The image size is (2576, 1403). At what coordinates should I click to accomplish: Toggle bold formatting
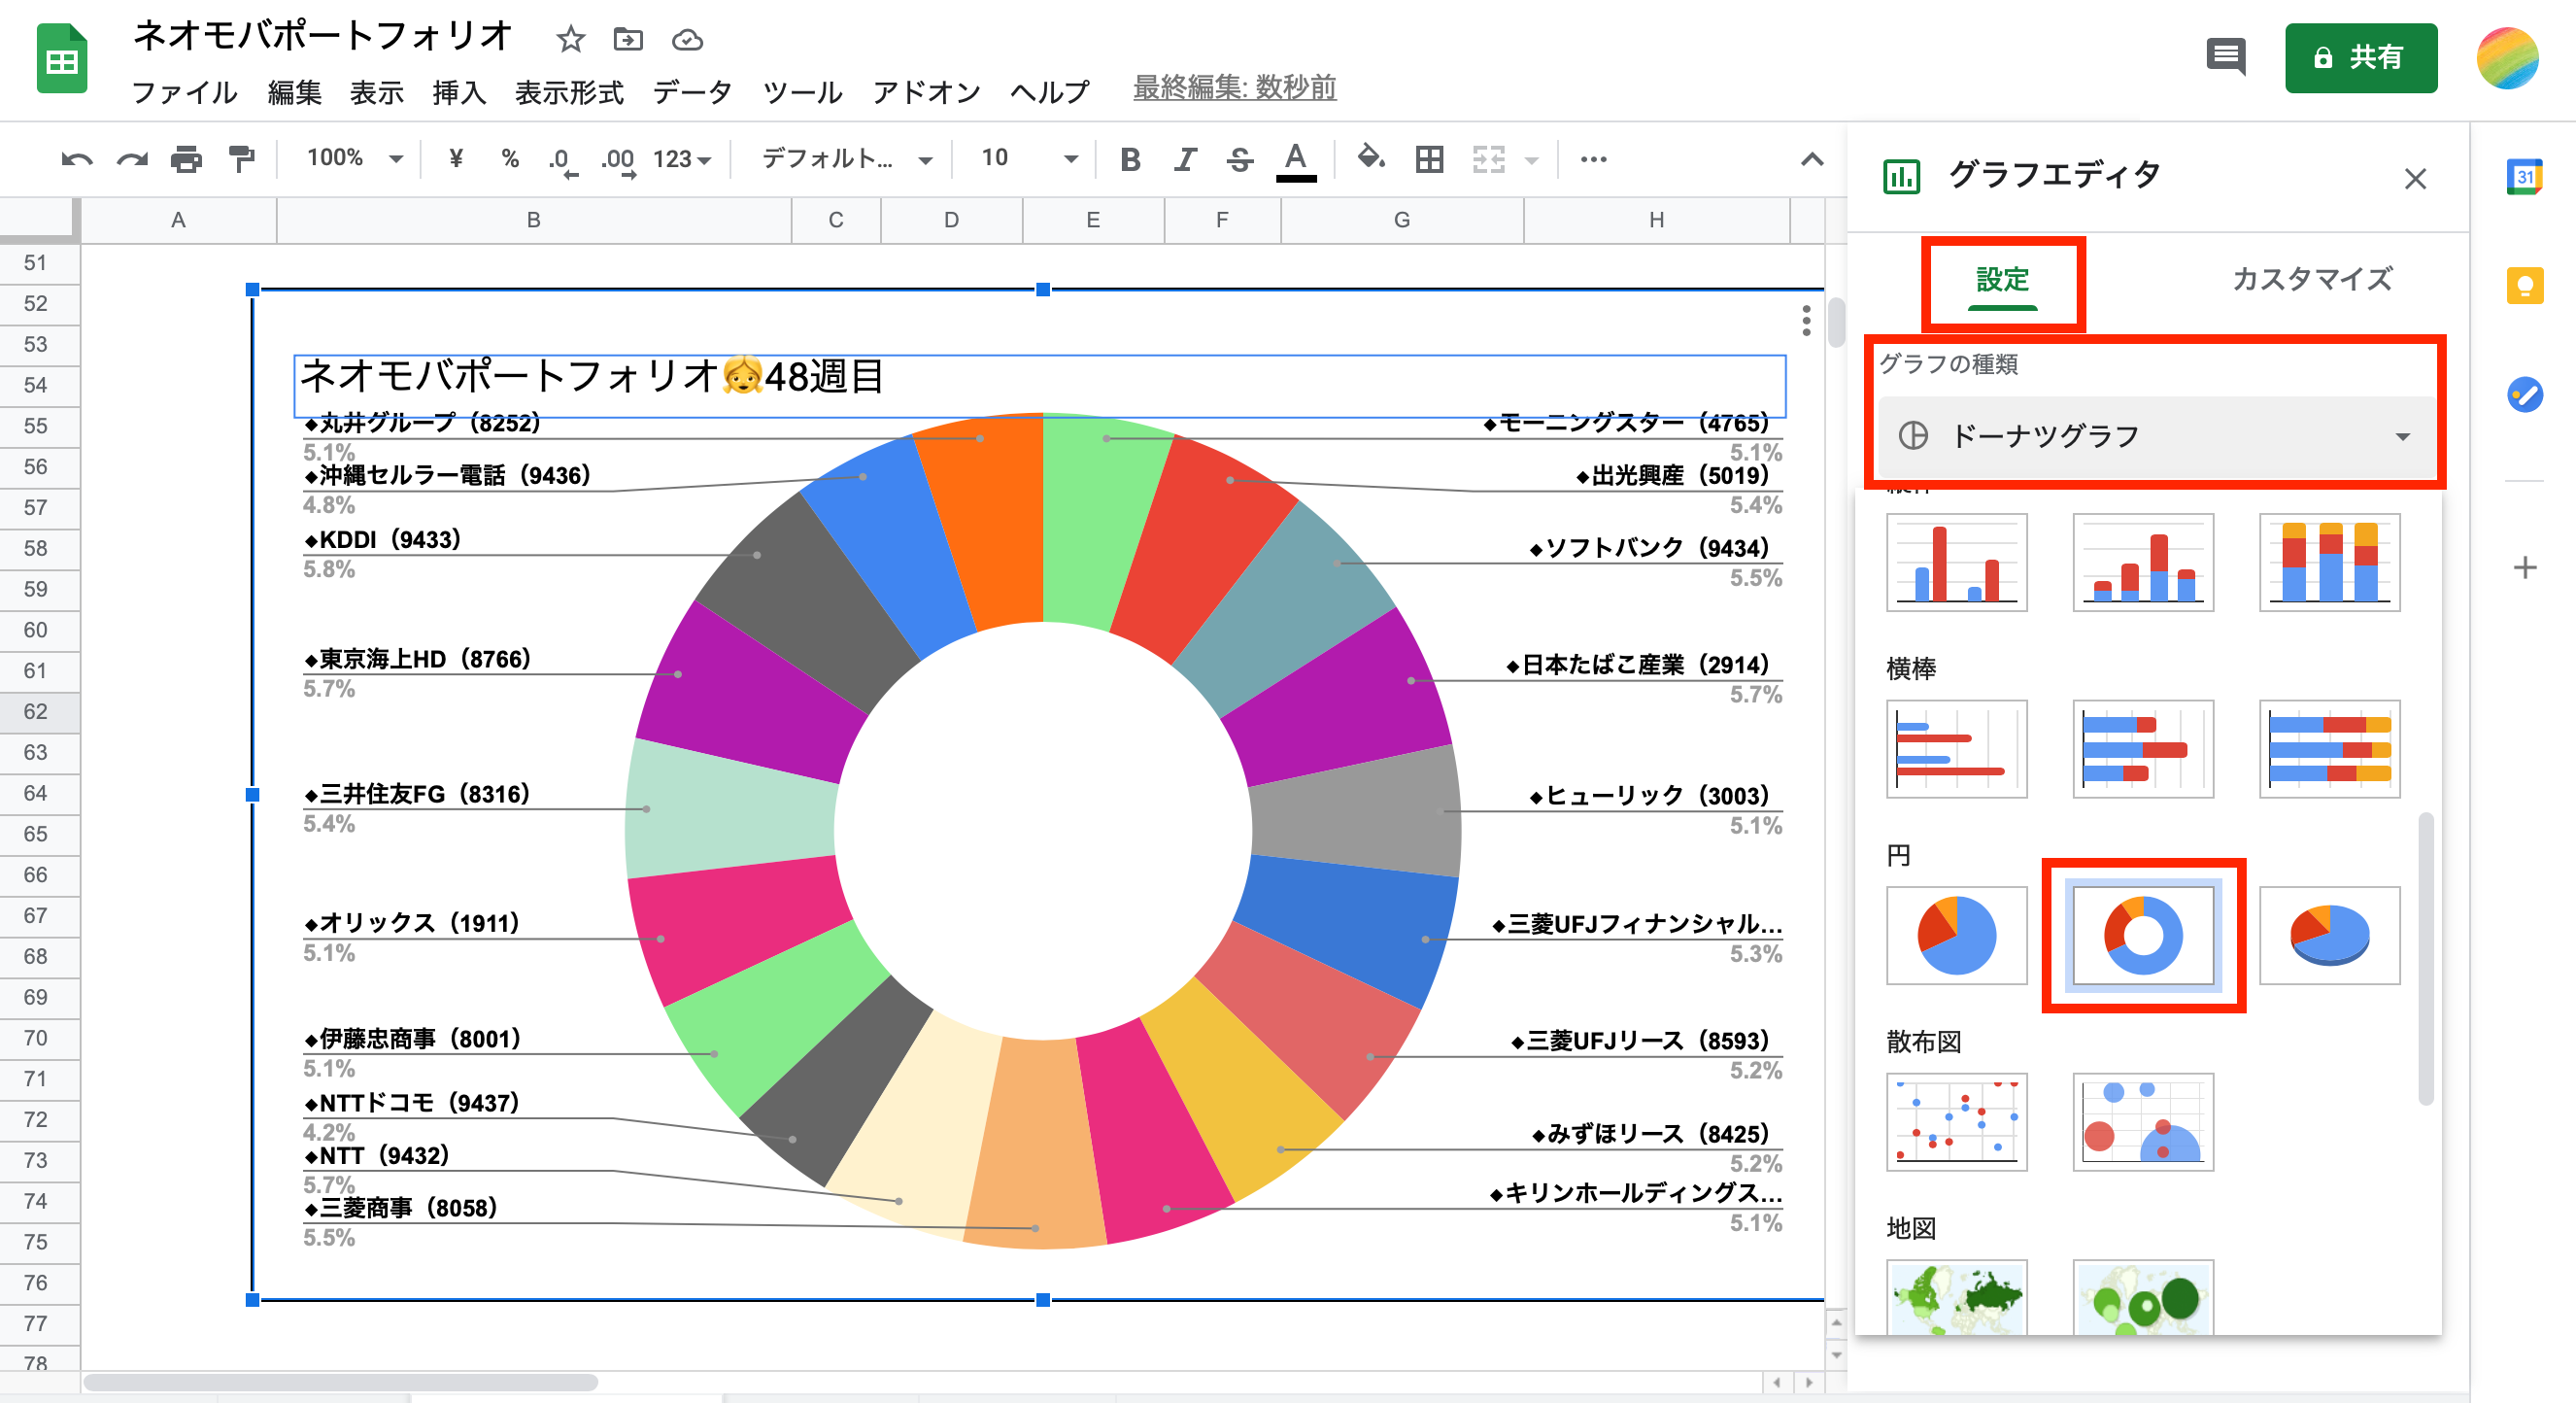(1130, 159)
